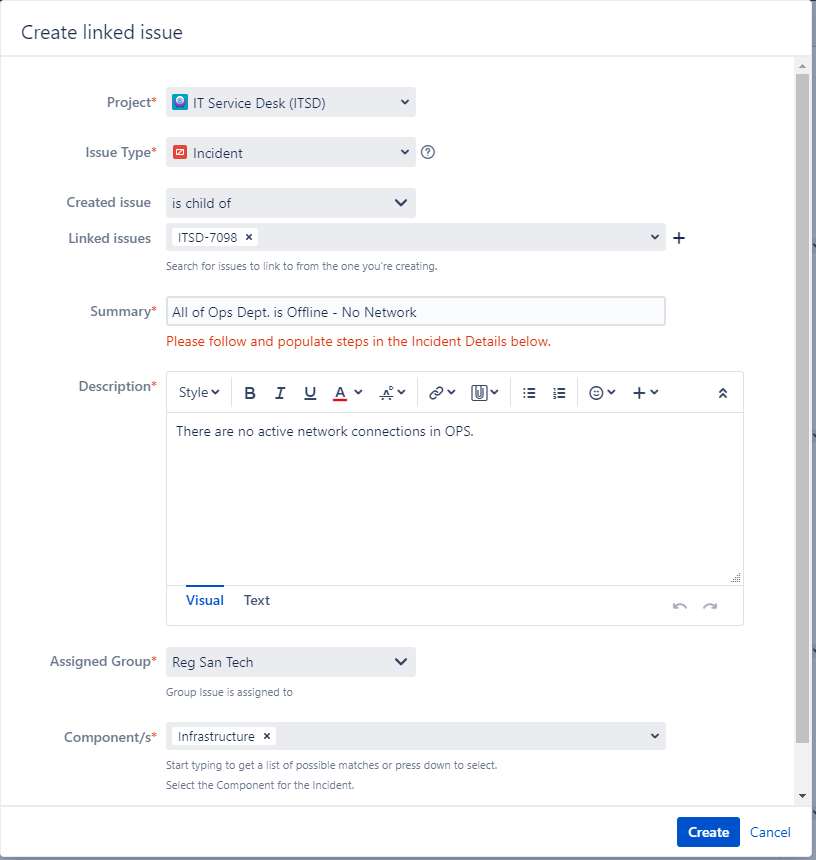Switch to the Text editor tab

(x=257, y=600)
